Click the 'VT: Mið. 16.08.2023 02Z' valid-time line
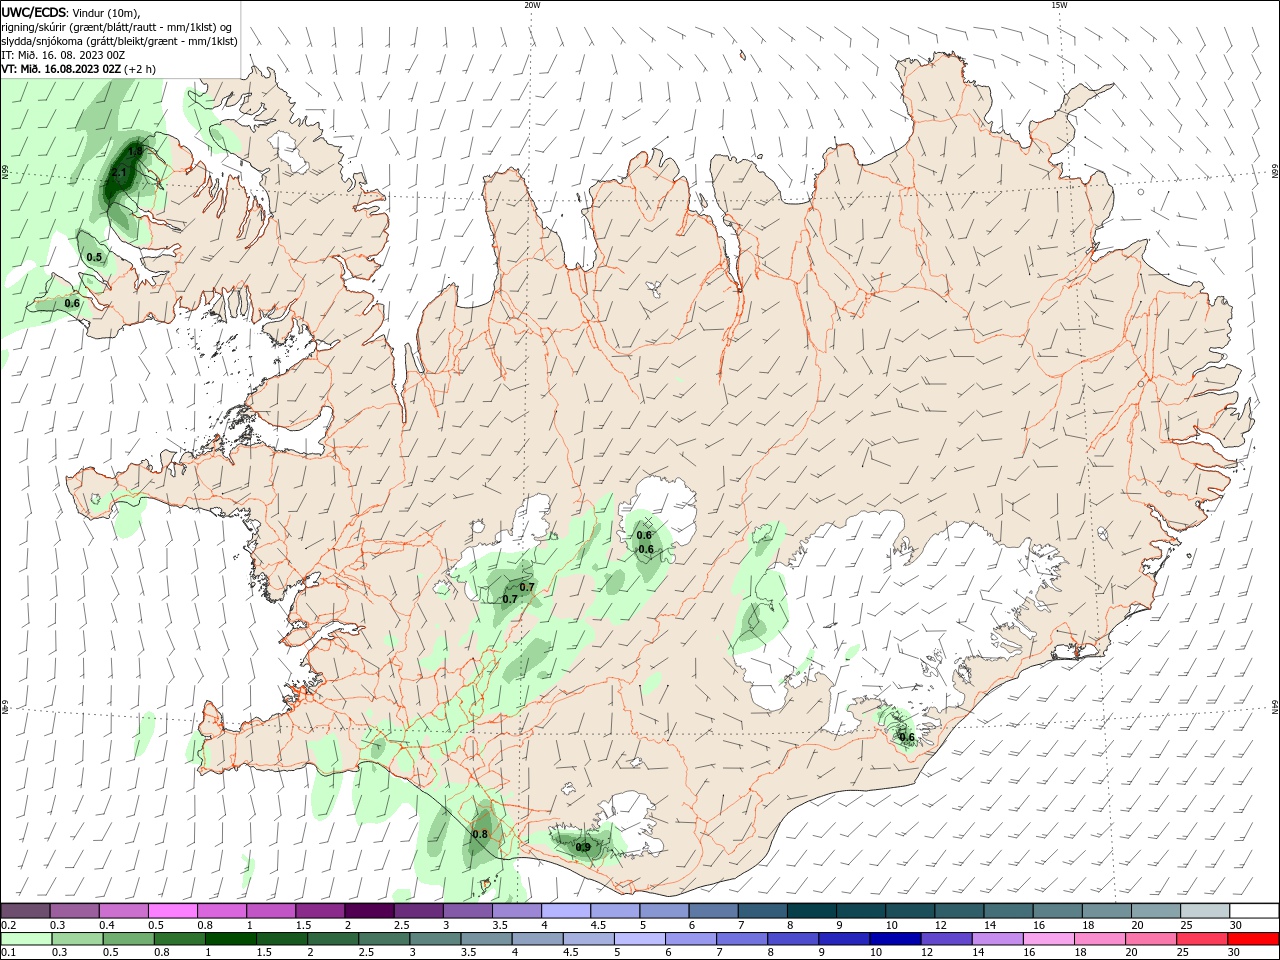 [61, 69]
